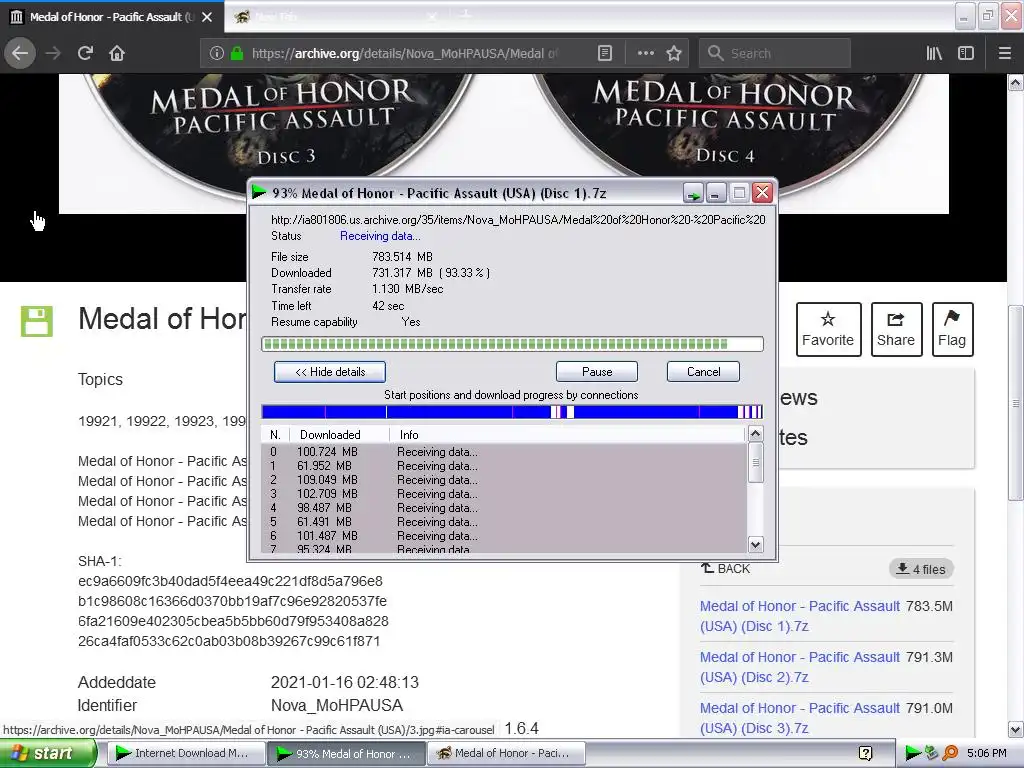Hide details in download dialog
The image size is (1024, 768).
tap(330, 372)
